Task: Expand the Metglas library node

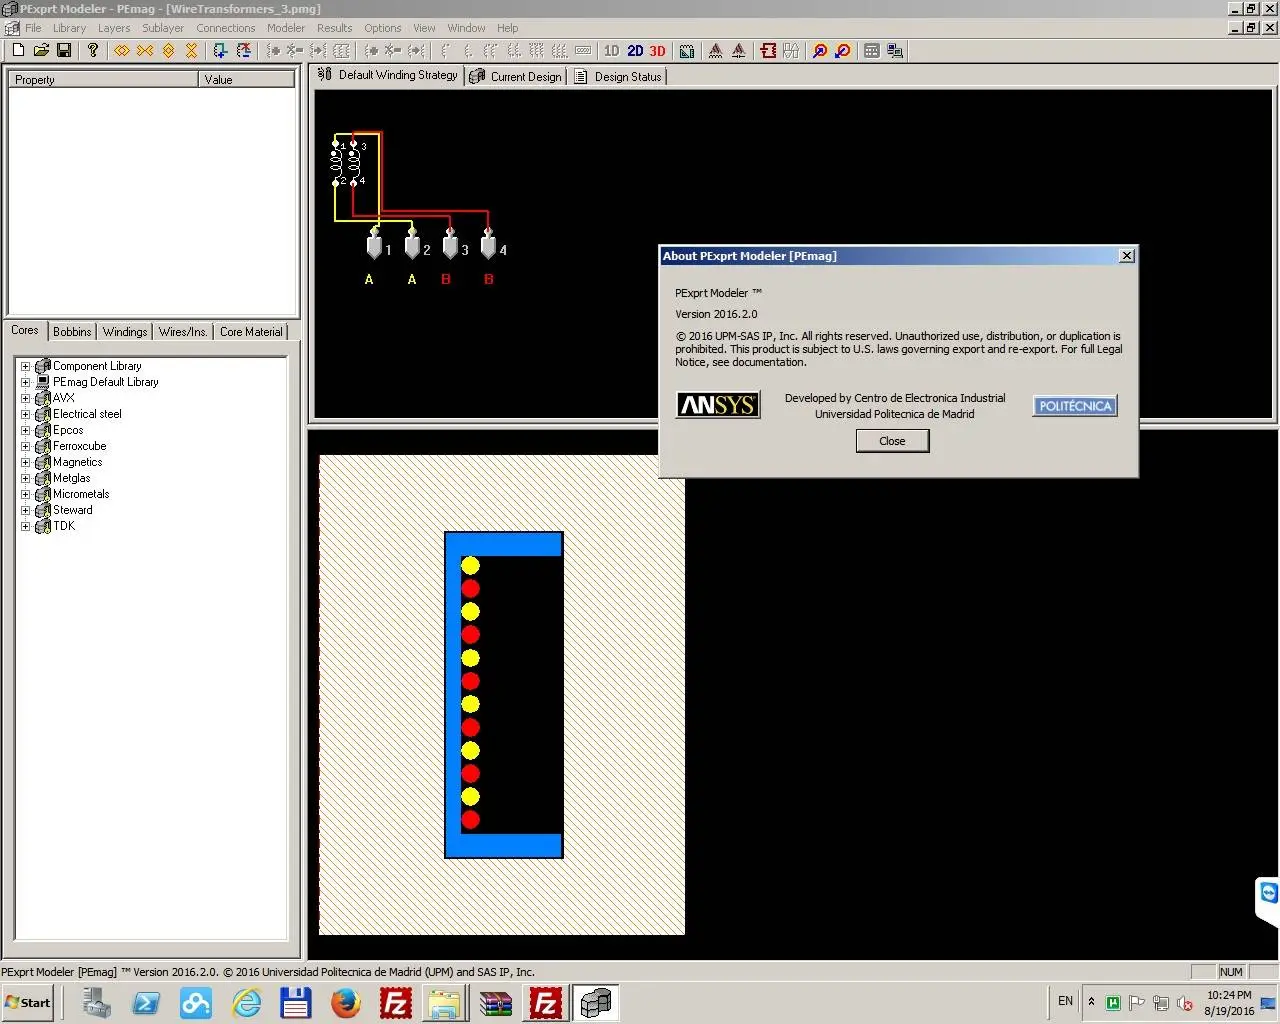Action: pos(25,478)
